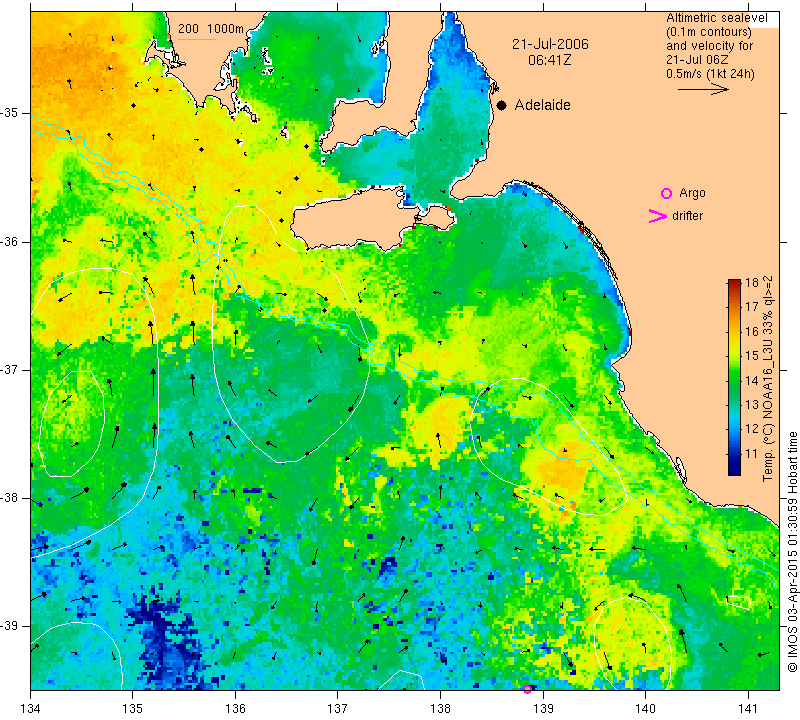Viewport: 800px width, 720px height.
Task: Click the Adelaide city label
Action: coord(542,105)
